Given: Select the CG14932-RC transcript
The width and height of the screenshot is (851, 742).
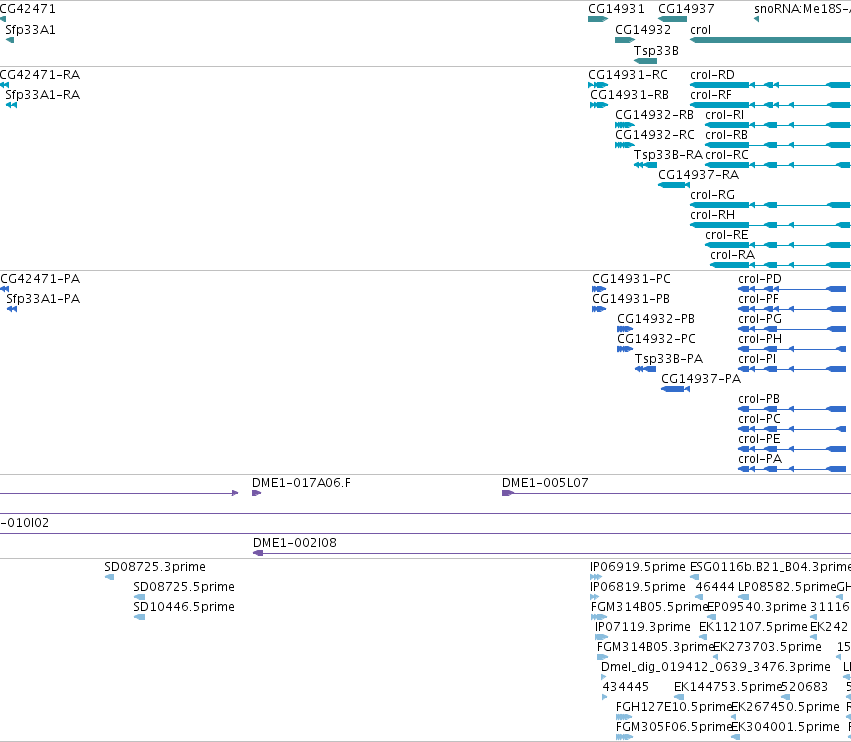Looking at the screenshot, I should click(625, 145).
